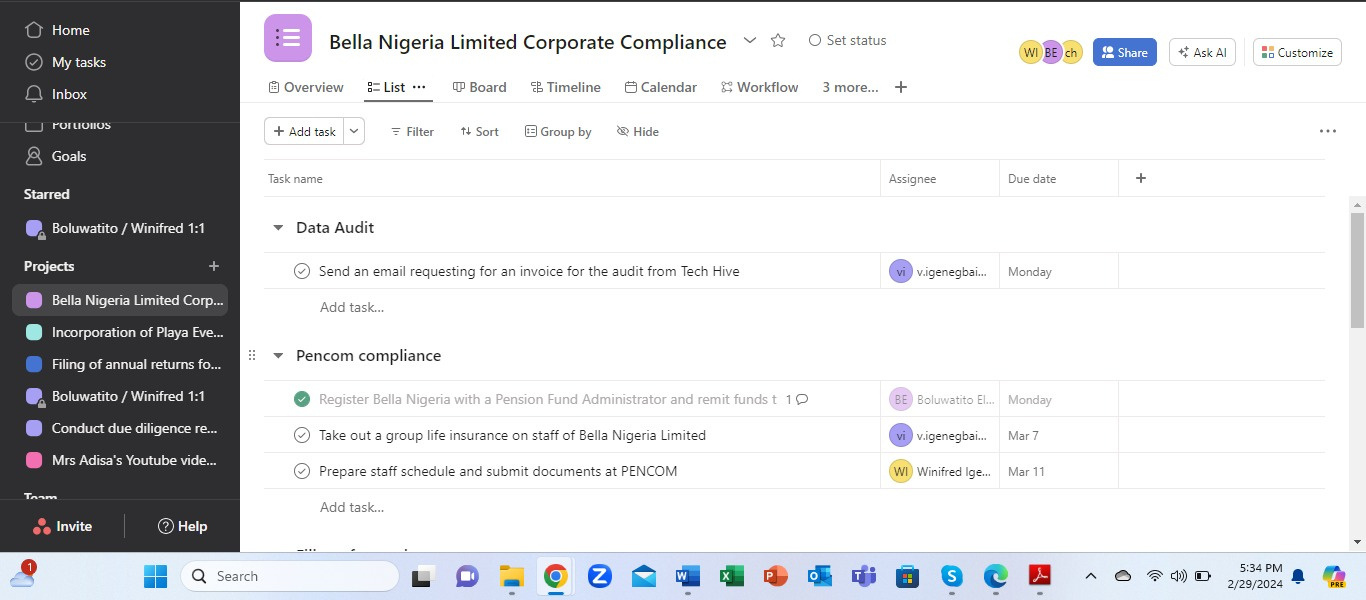This screenshot has height=600, width=1366.
Task: Open WI assignee avatar on Prepare staff schedule task
Action: pyautogui.click(x=900, y=471)
